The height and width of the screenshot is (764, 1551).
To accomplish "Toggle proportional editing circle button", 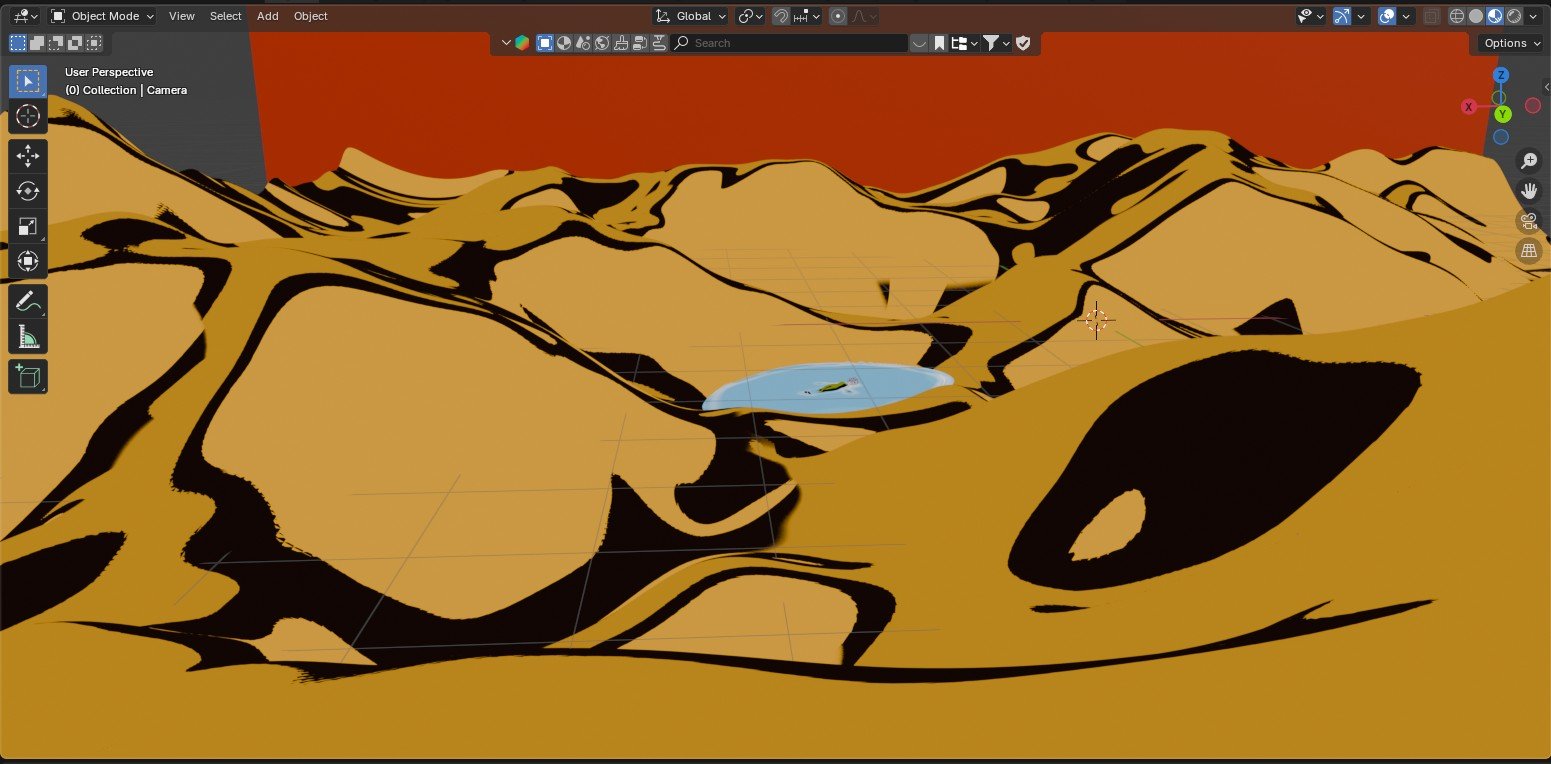I will [838, 16].
